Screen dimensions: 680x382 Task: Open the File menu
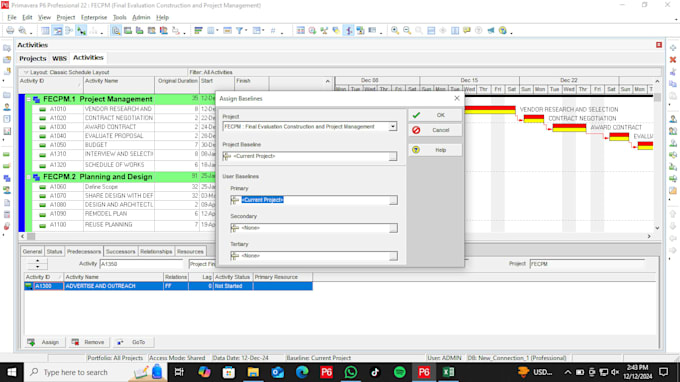pos(12,17)
